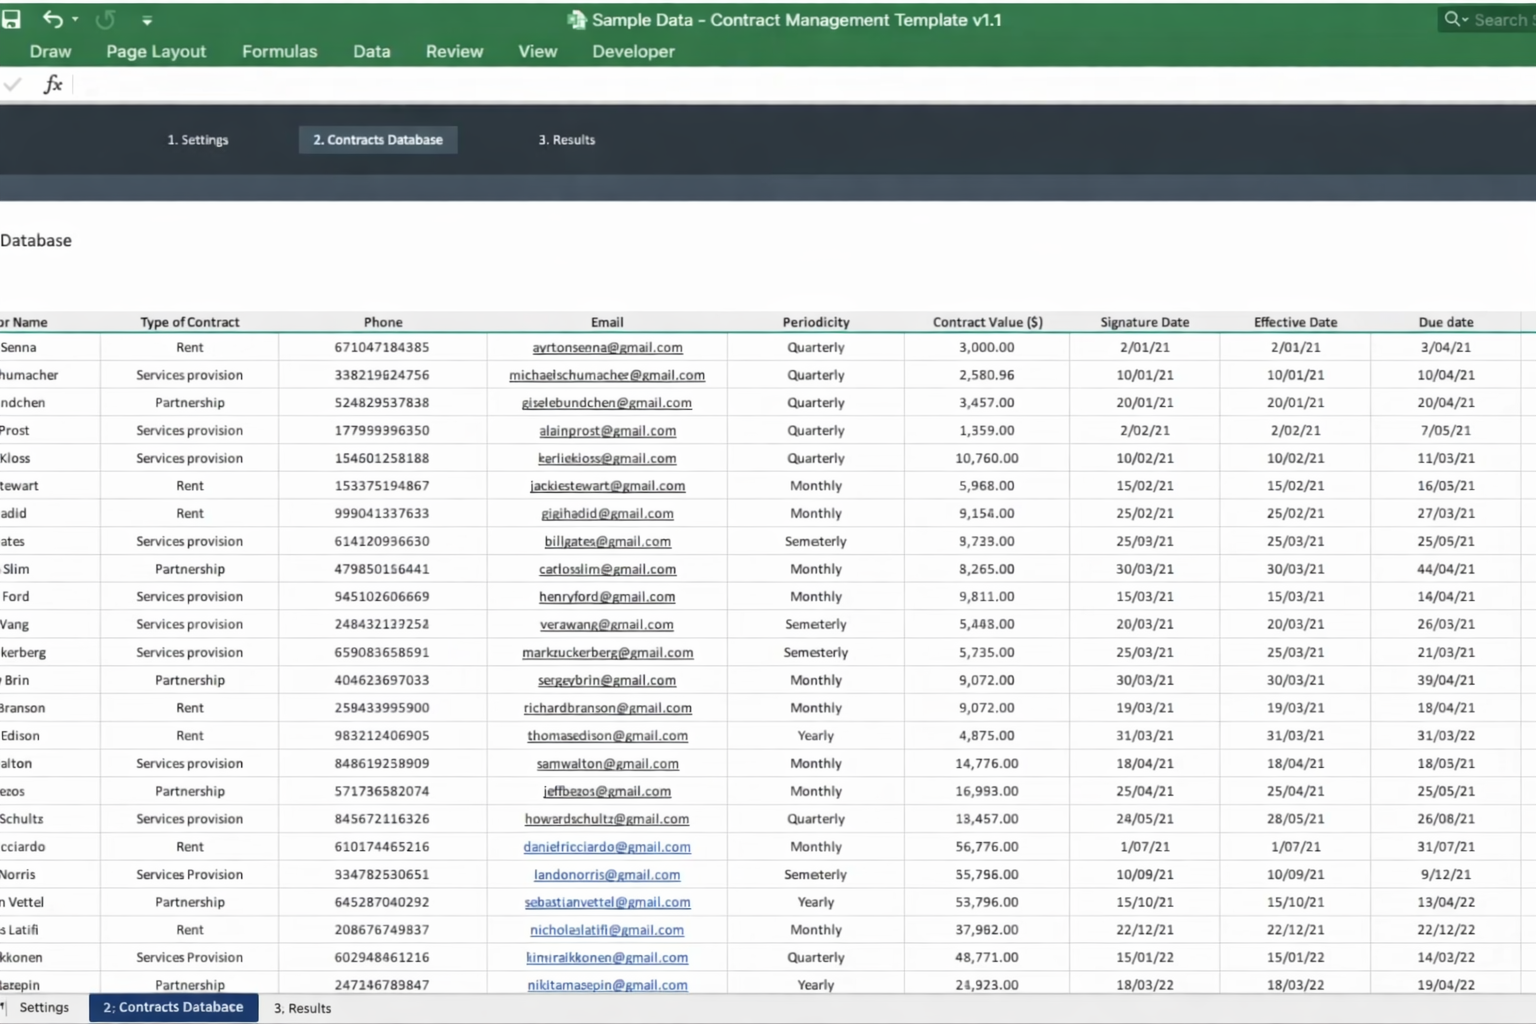Click the Type of Contract column header
This screenshot has width=1536, height=1024.
pos(190,322)
